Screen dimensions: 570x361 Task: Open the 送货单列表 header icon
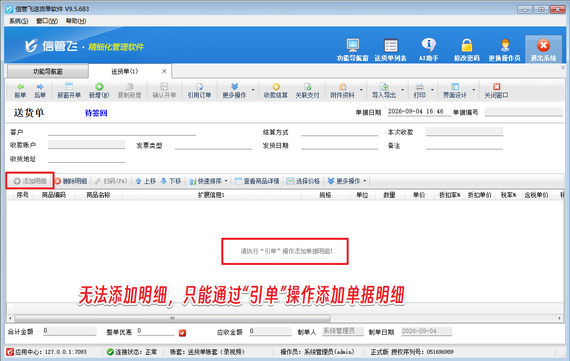390,49
